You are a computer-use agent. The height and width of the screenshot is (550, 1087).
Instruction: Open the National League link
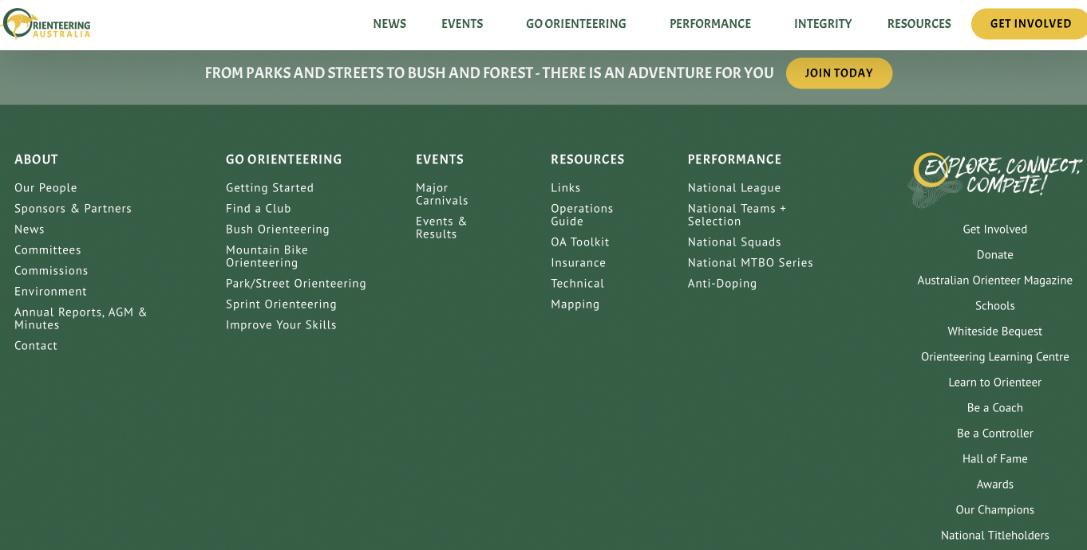click(734, 188)
